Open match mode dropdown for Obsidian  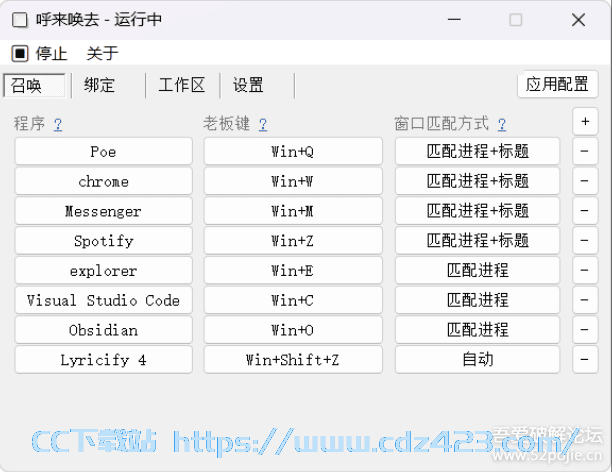point(477,330)
